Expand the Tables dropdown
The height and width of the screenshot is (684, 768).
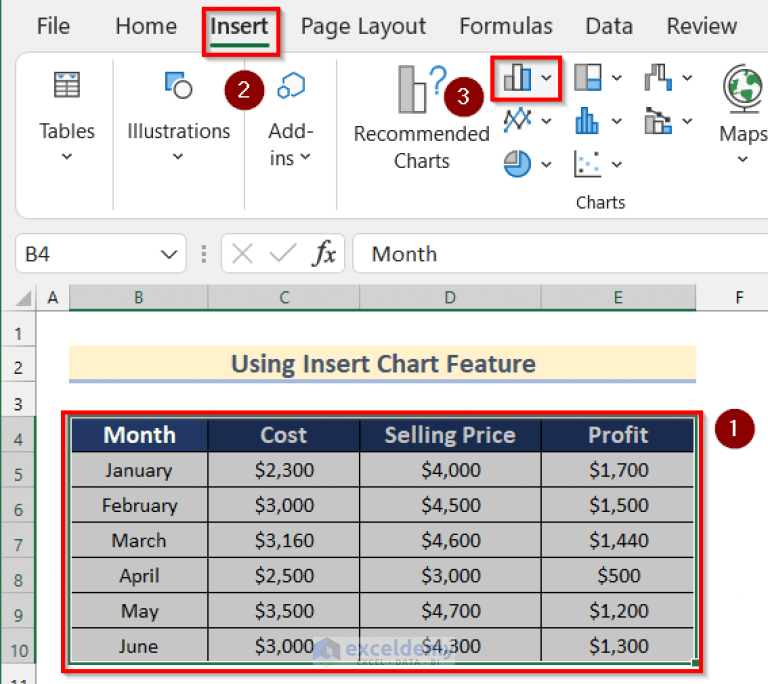point(67,117)
